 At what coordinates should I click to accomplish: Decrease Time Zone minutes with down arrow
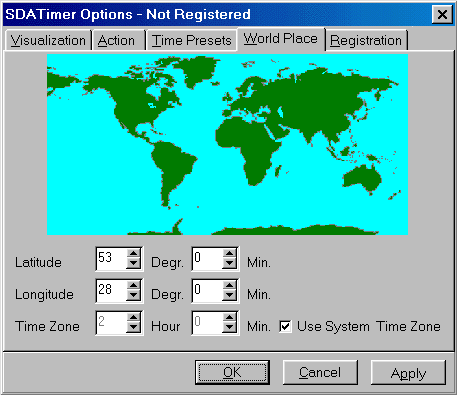pyautogui.click(x=229, y=327)
